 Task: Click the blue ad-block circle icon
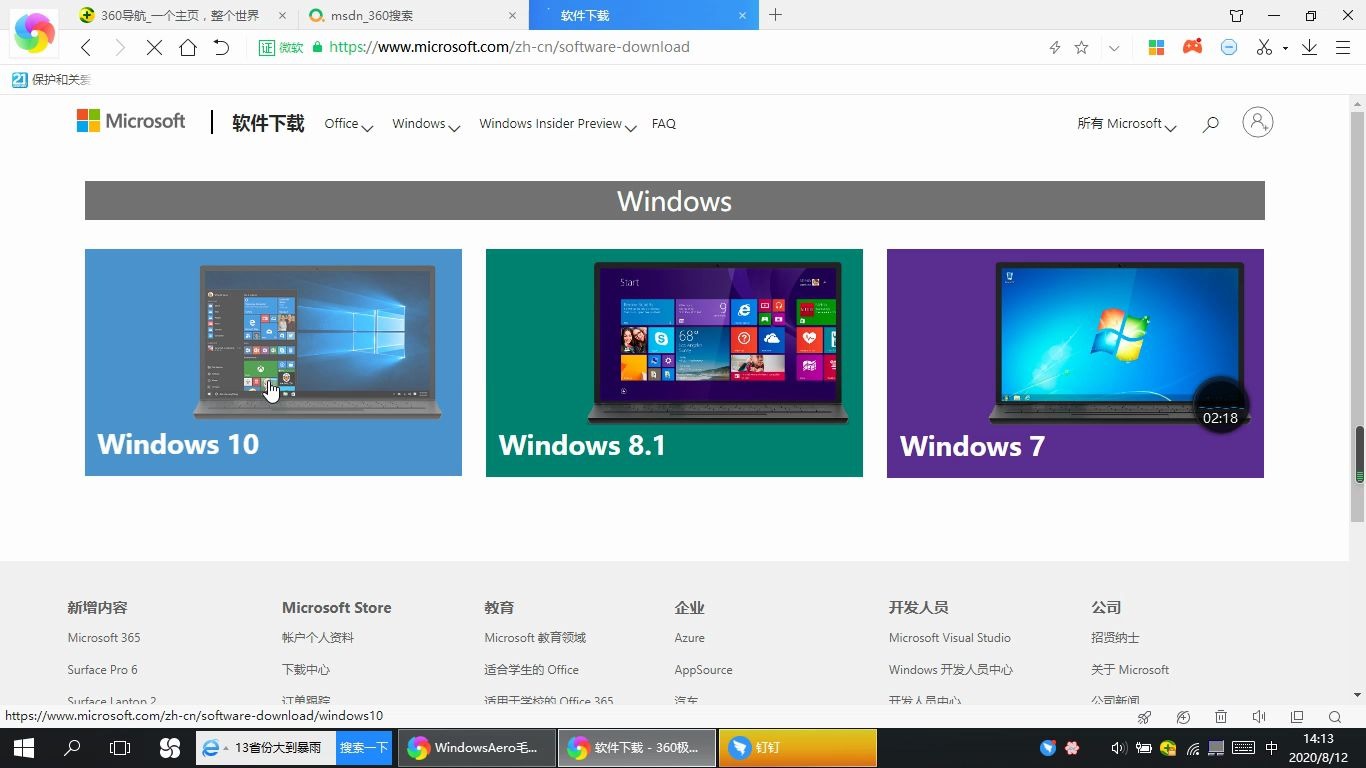coord(1229,47)
